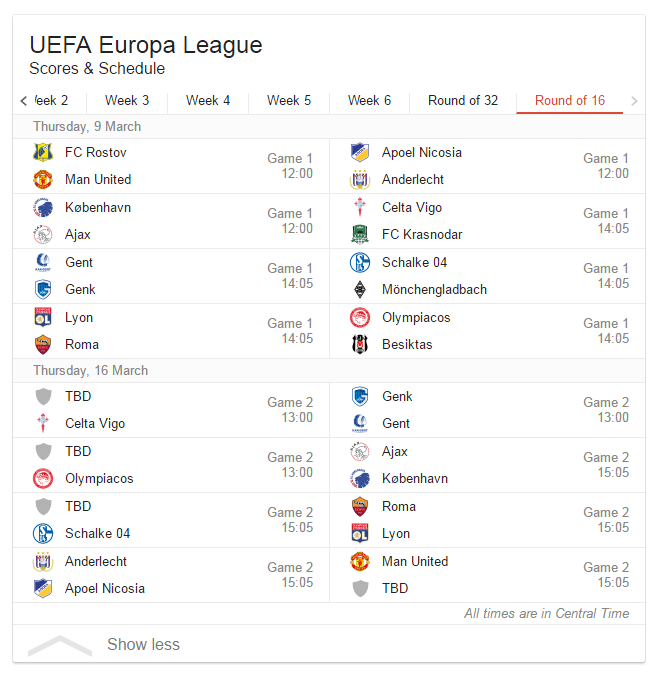Screen dimensions: 663x676
Task: Click the Show less text
Action: tap(143, 645)
